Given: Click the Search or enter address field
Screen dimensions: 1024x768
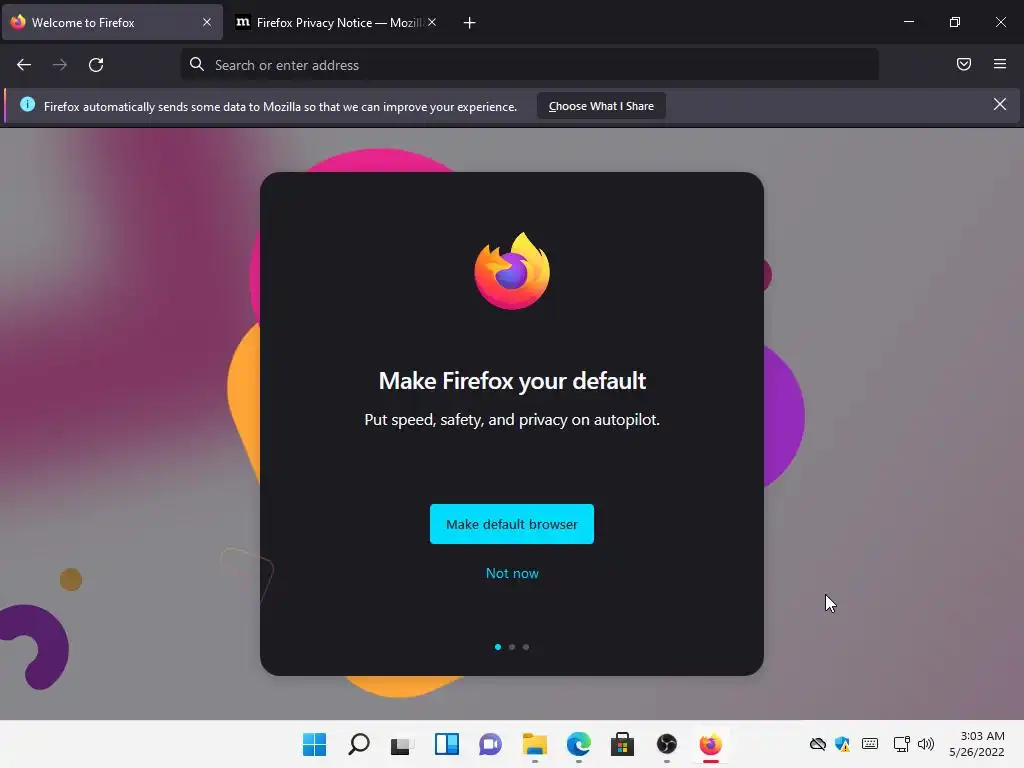Looking at the screenshot, I should (529, 65).
